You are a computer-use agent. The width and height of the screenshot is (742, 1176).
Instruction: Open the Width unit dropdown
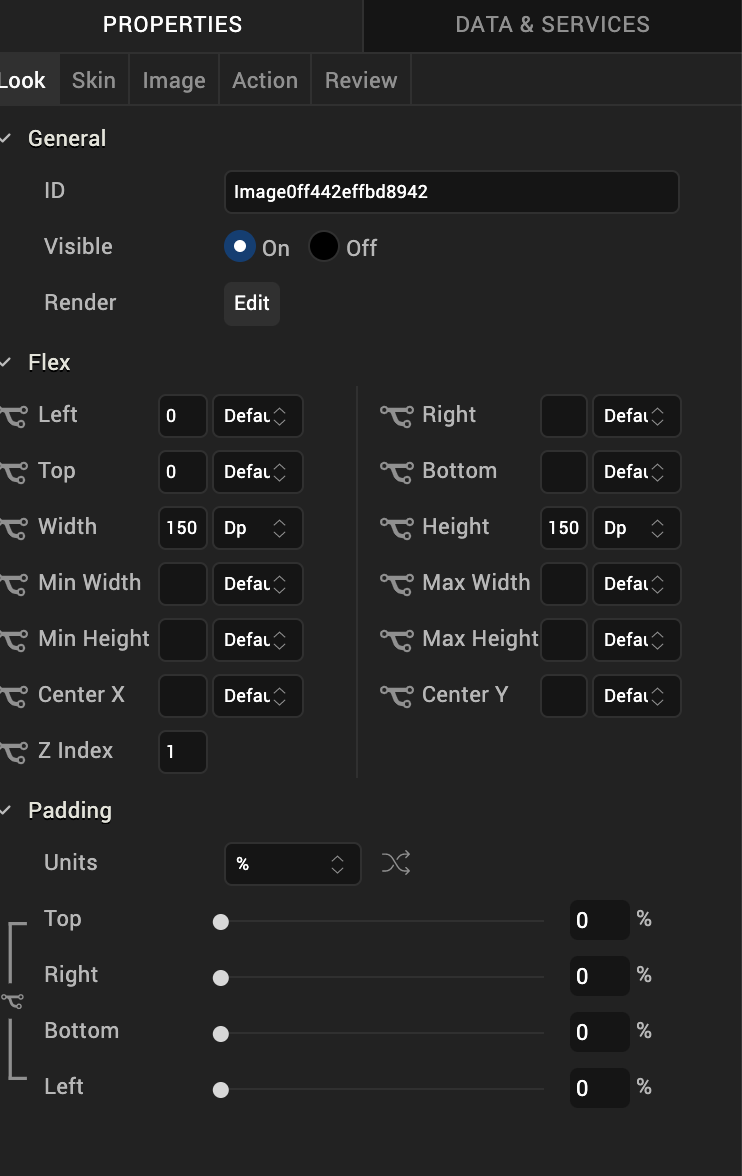(x=257, y=529)
